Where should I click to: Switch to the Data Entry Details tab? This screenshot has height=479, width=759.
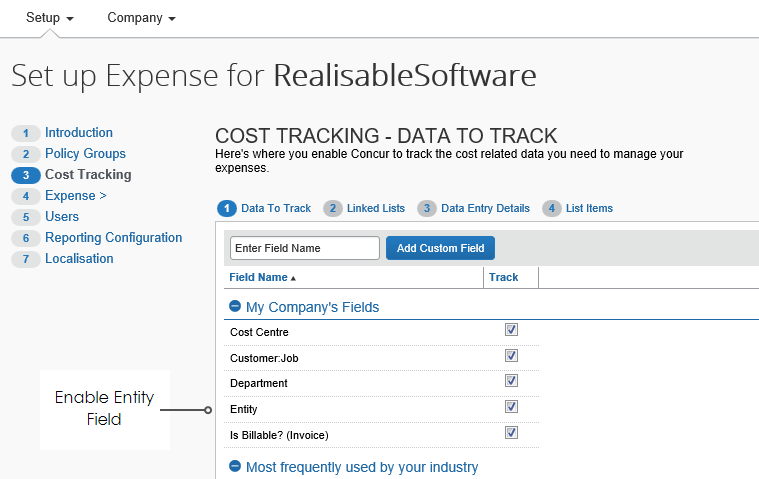486,209
